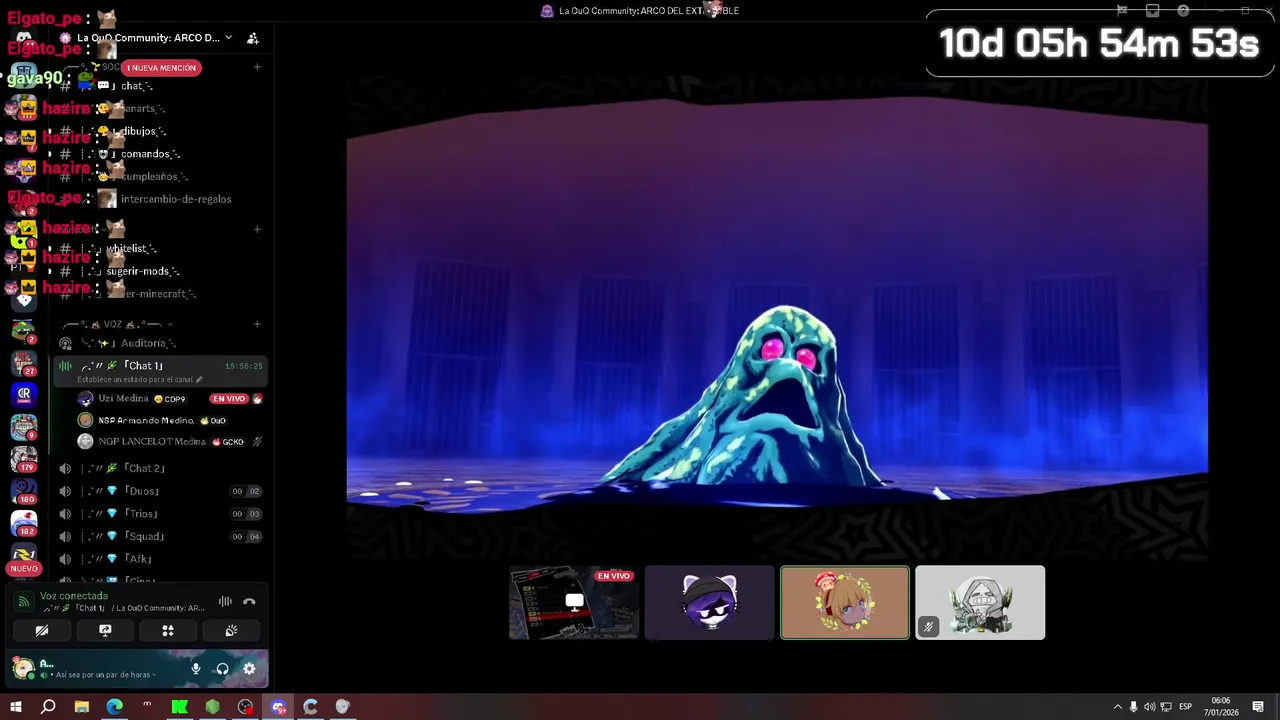The height and width of the screenshot is (720, 1280).
Task: Open the server icon with 27 badge
Action: click(24, 361)
